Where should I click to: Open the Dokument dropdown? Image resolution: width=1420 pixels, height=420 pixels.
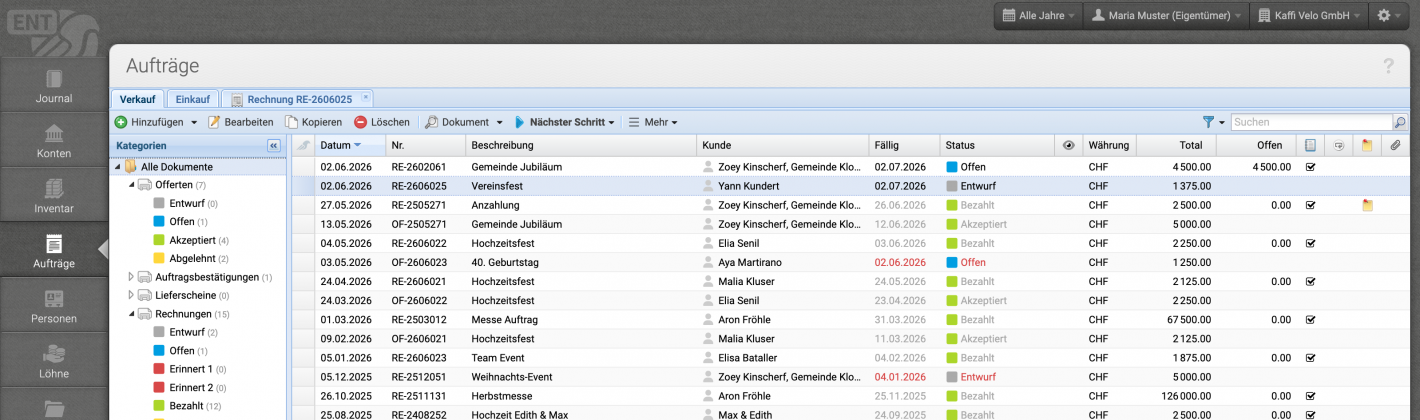click(x=464, y=122)
